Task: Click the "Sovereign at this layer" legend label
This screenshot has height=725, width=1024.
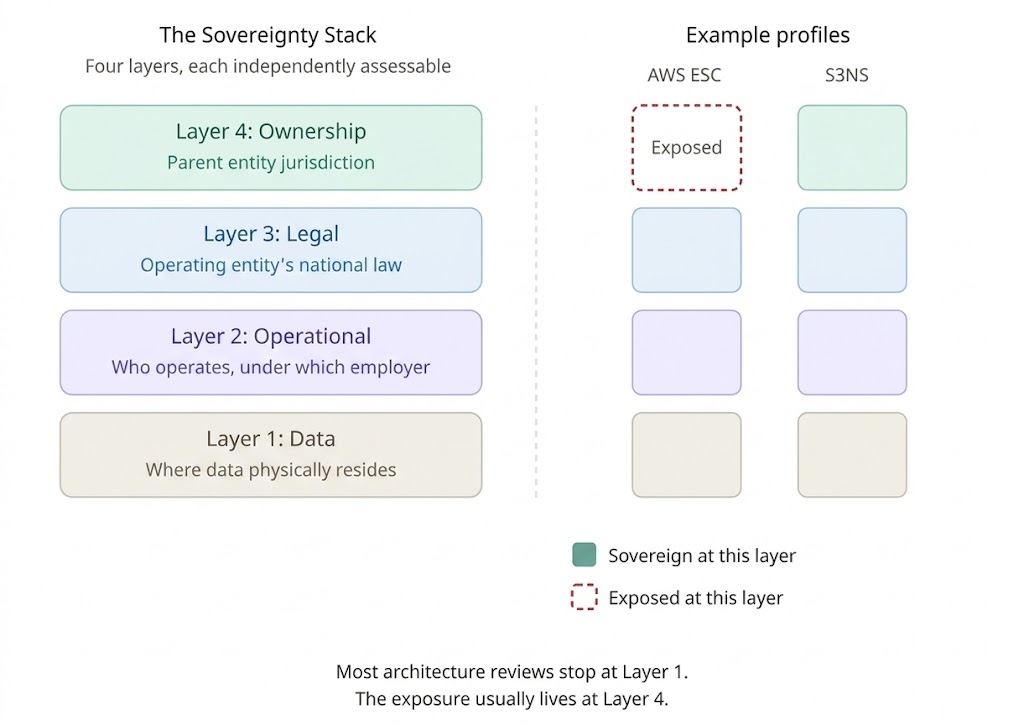Action: pos(702,556)
